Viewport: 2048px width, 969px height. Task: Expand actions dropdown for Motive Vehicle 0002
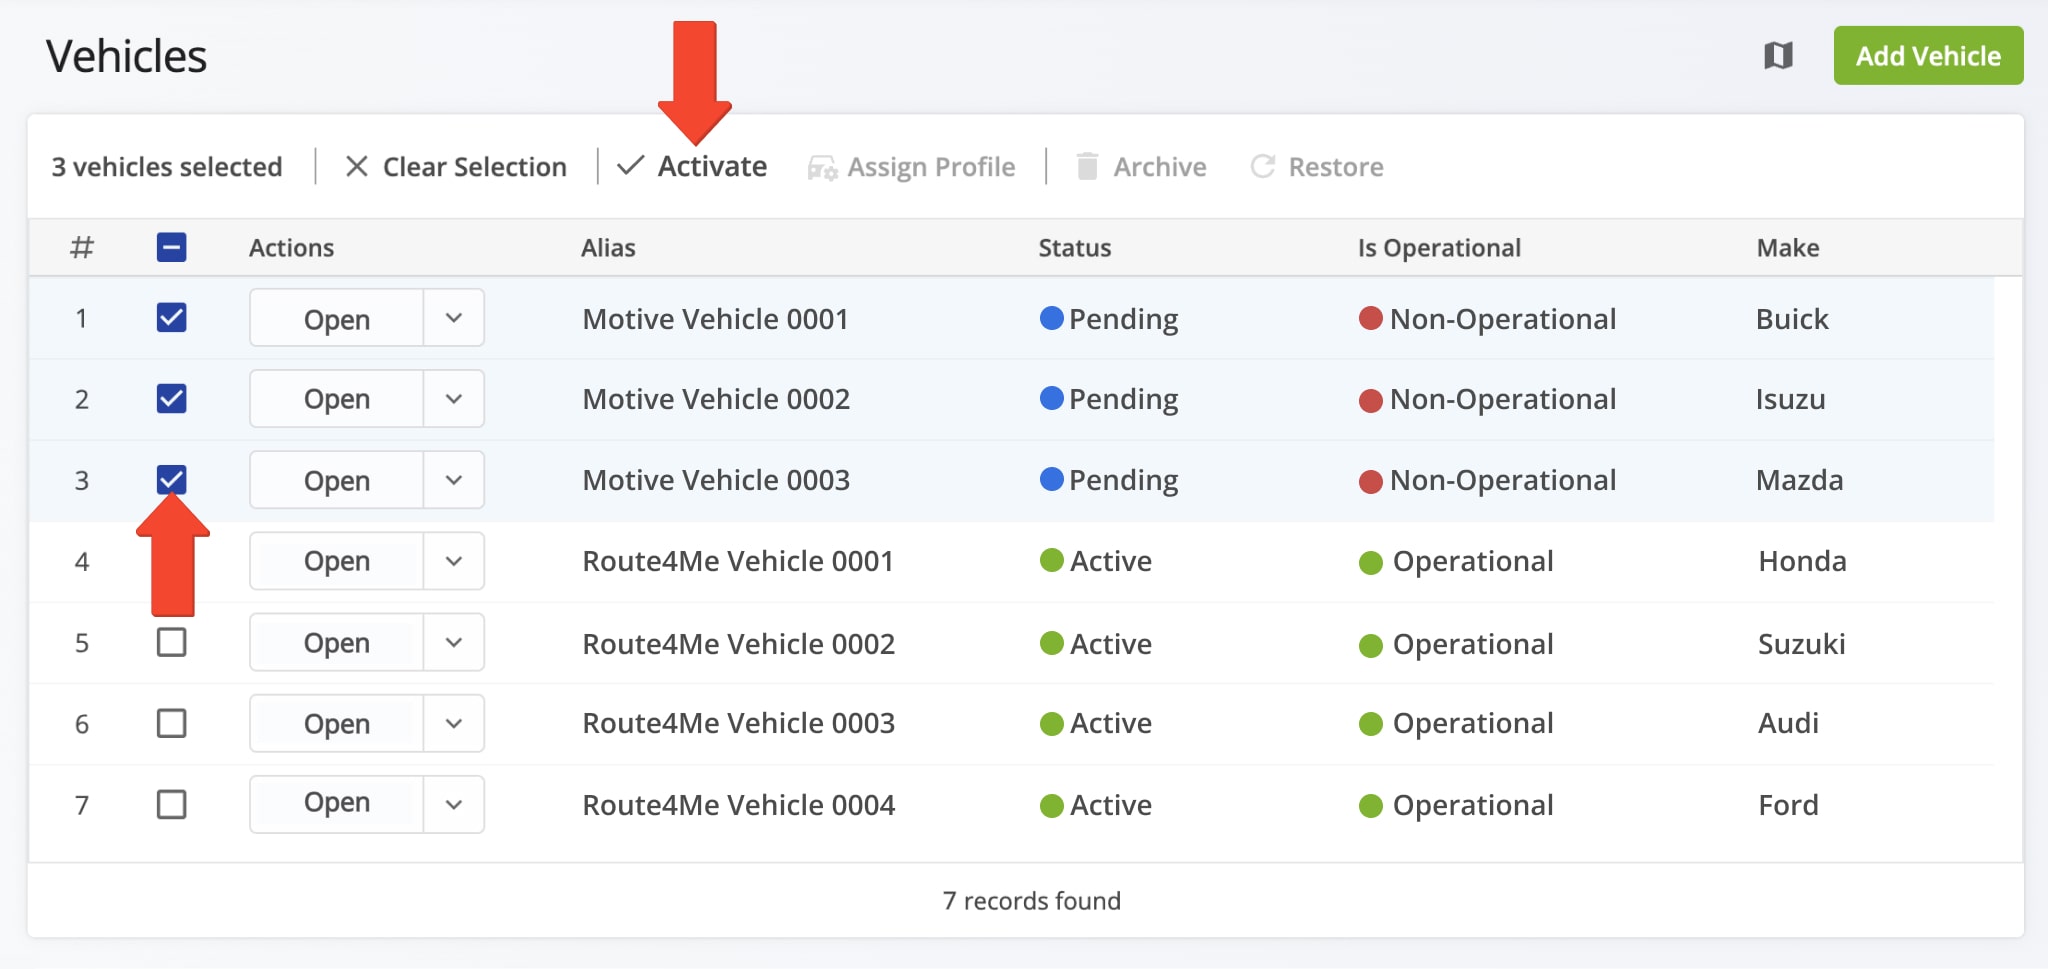tap(454, 399)
